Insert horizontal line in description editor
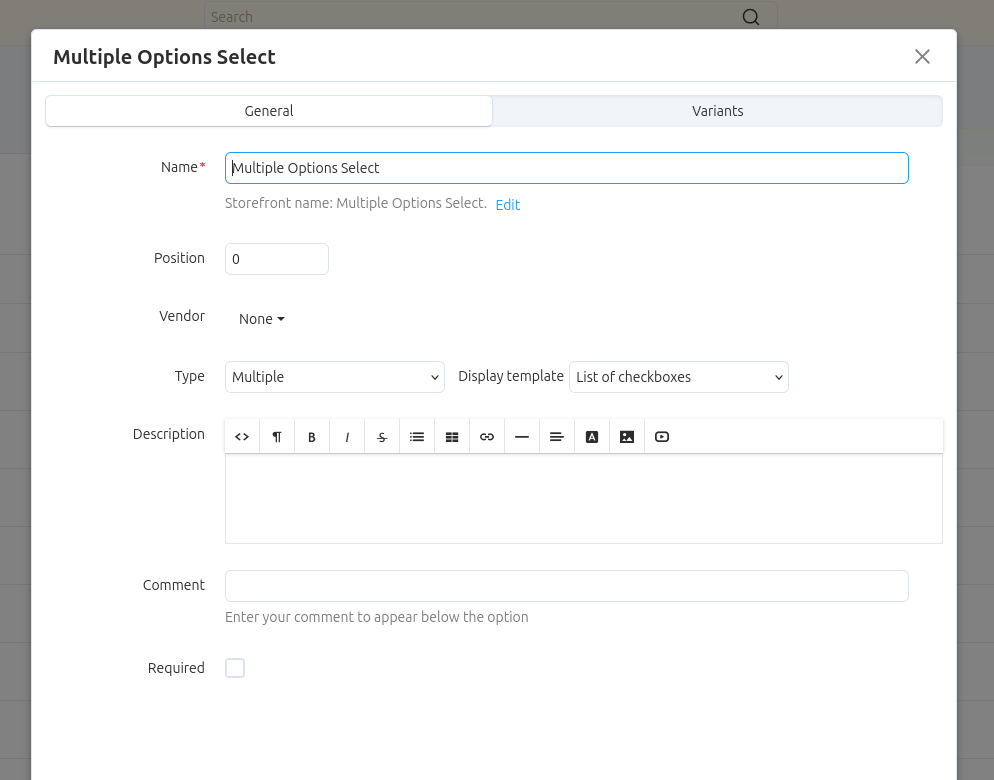Image resolution: width=994 pixels, height=780 pixels. [x=522, y=436]
